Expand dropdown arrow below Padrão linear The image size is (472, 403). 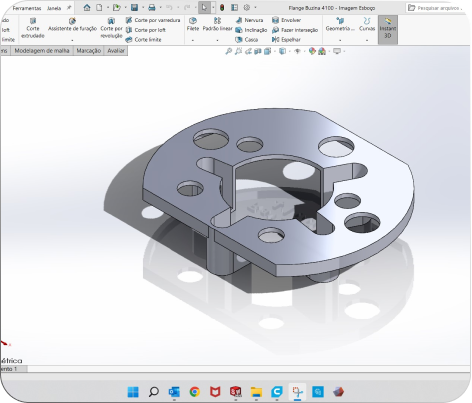217,40
